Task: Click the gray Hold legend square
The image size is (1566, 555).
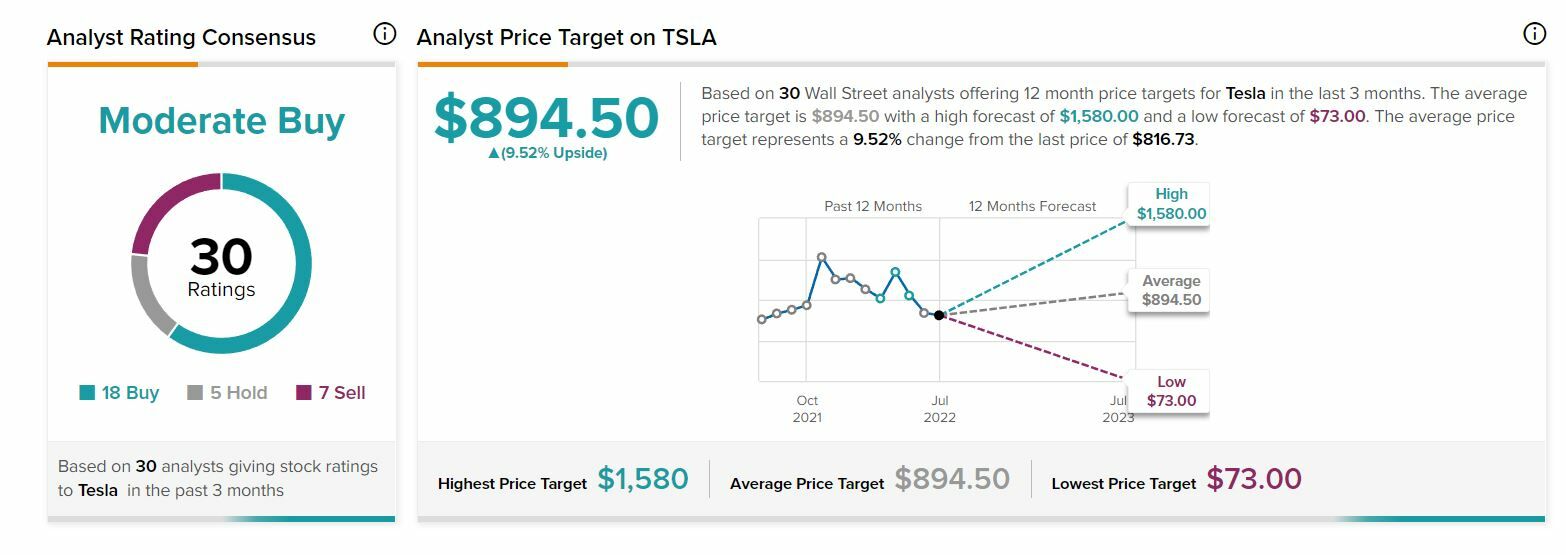Action: coord(196,393)
